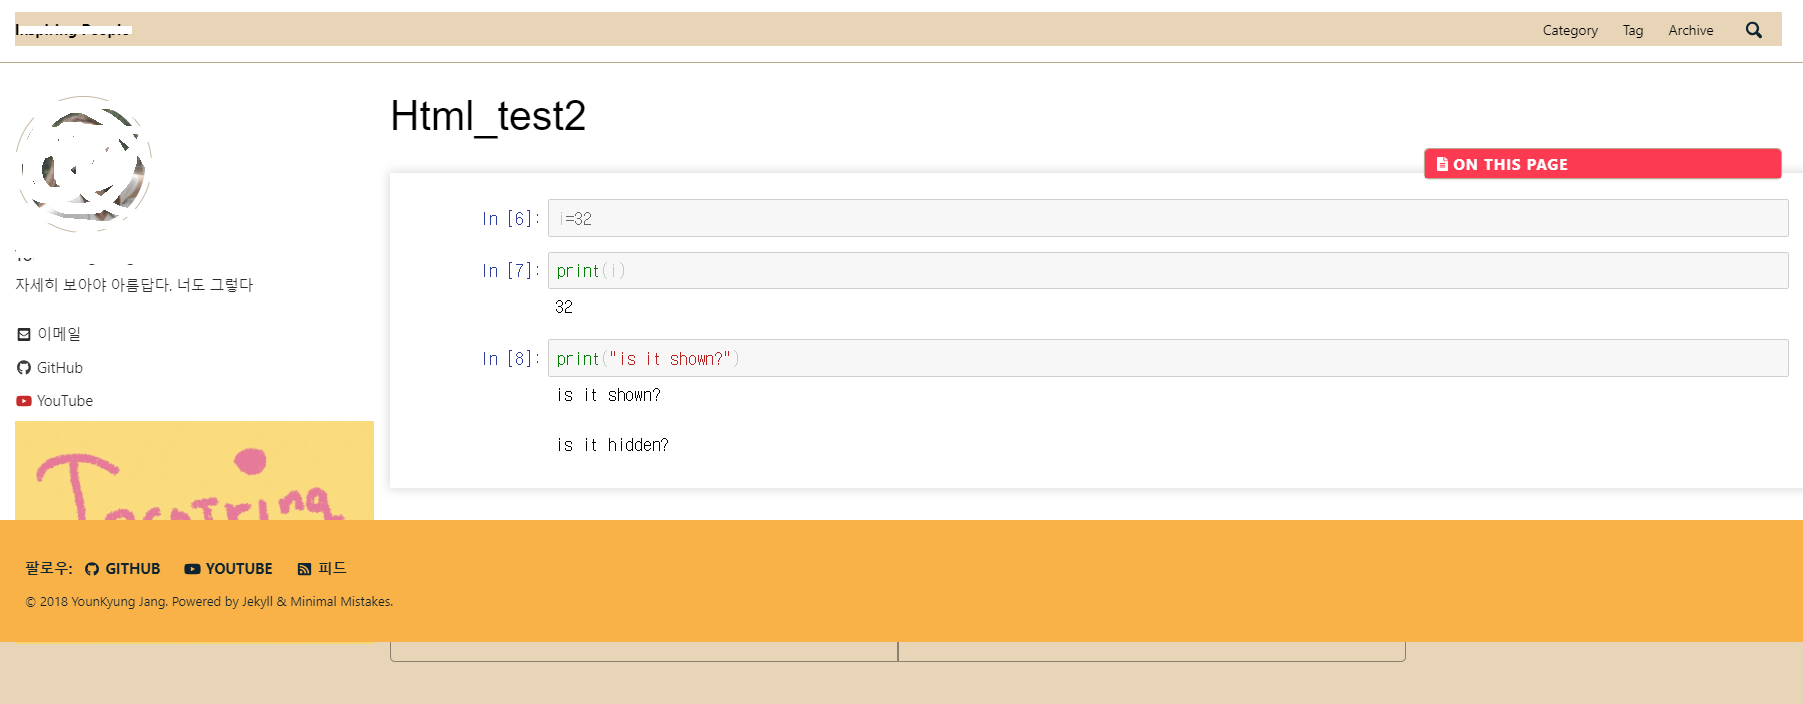Open the Category menu item
1803x704 pixels.
[1570, 31]
